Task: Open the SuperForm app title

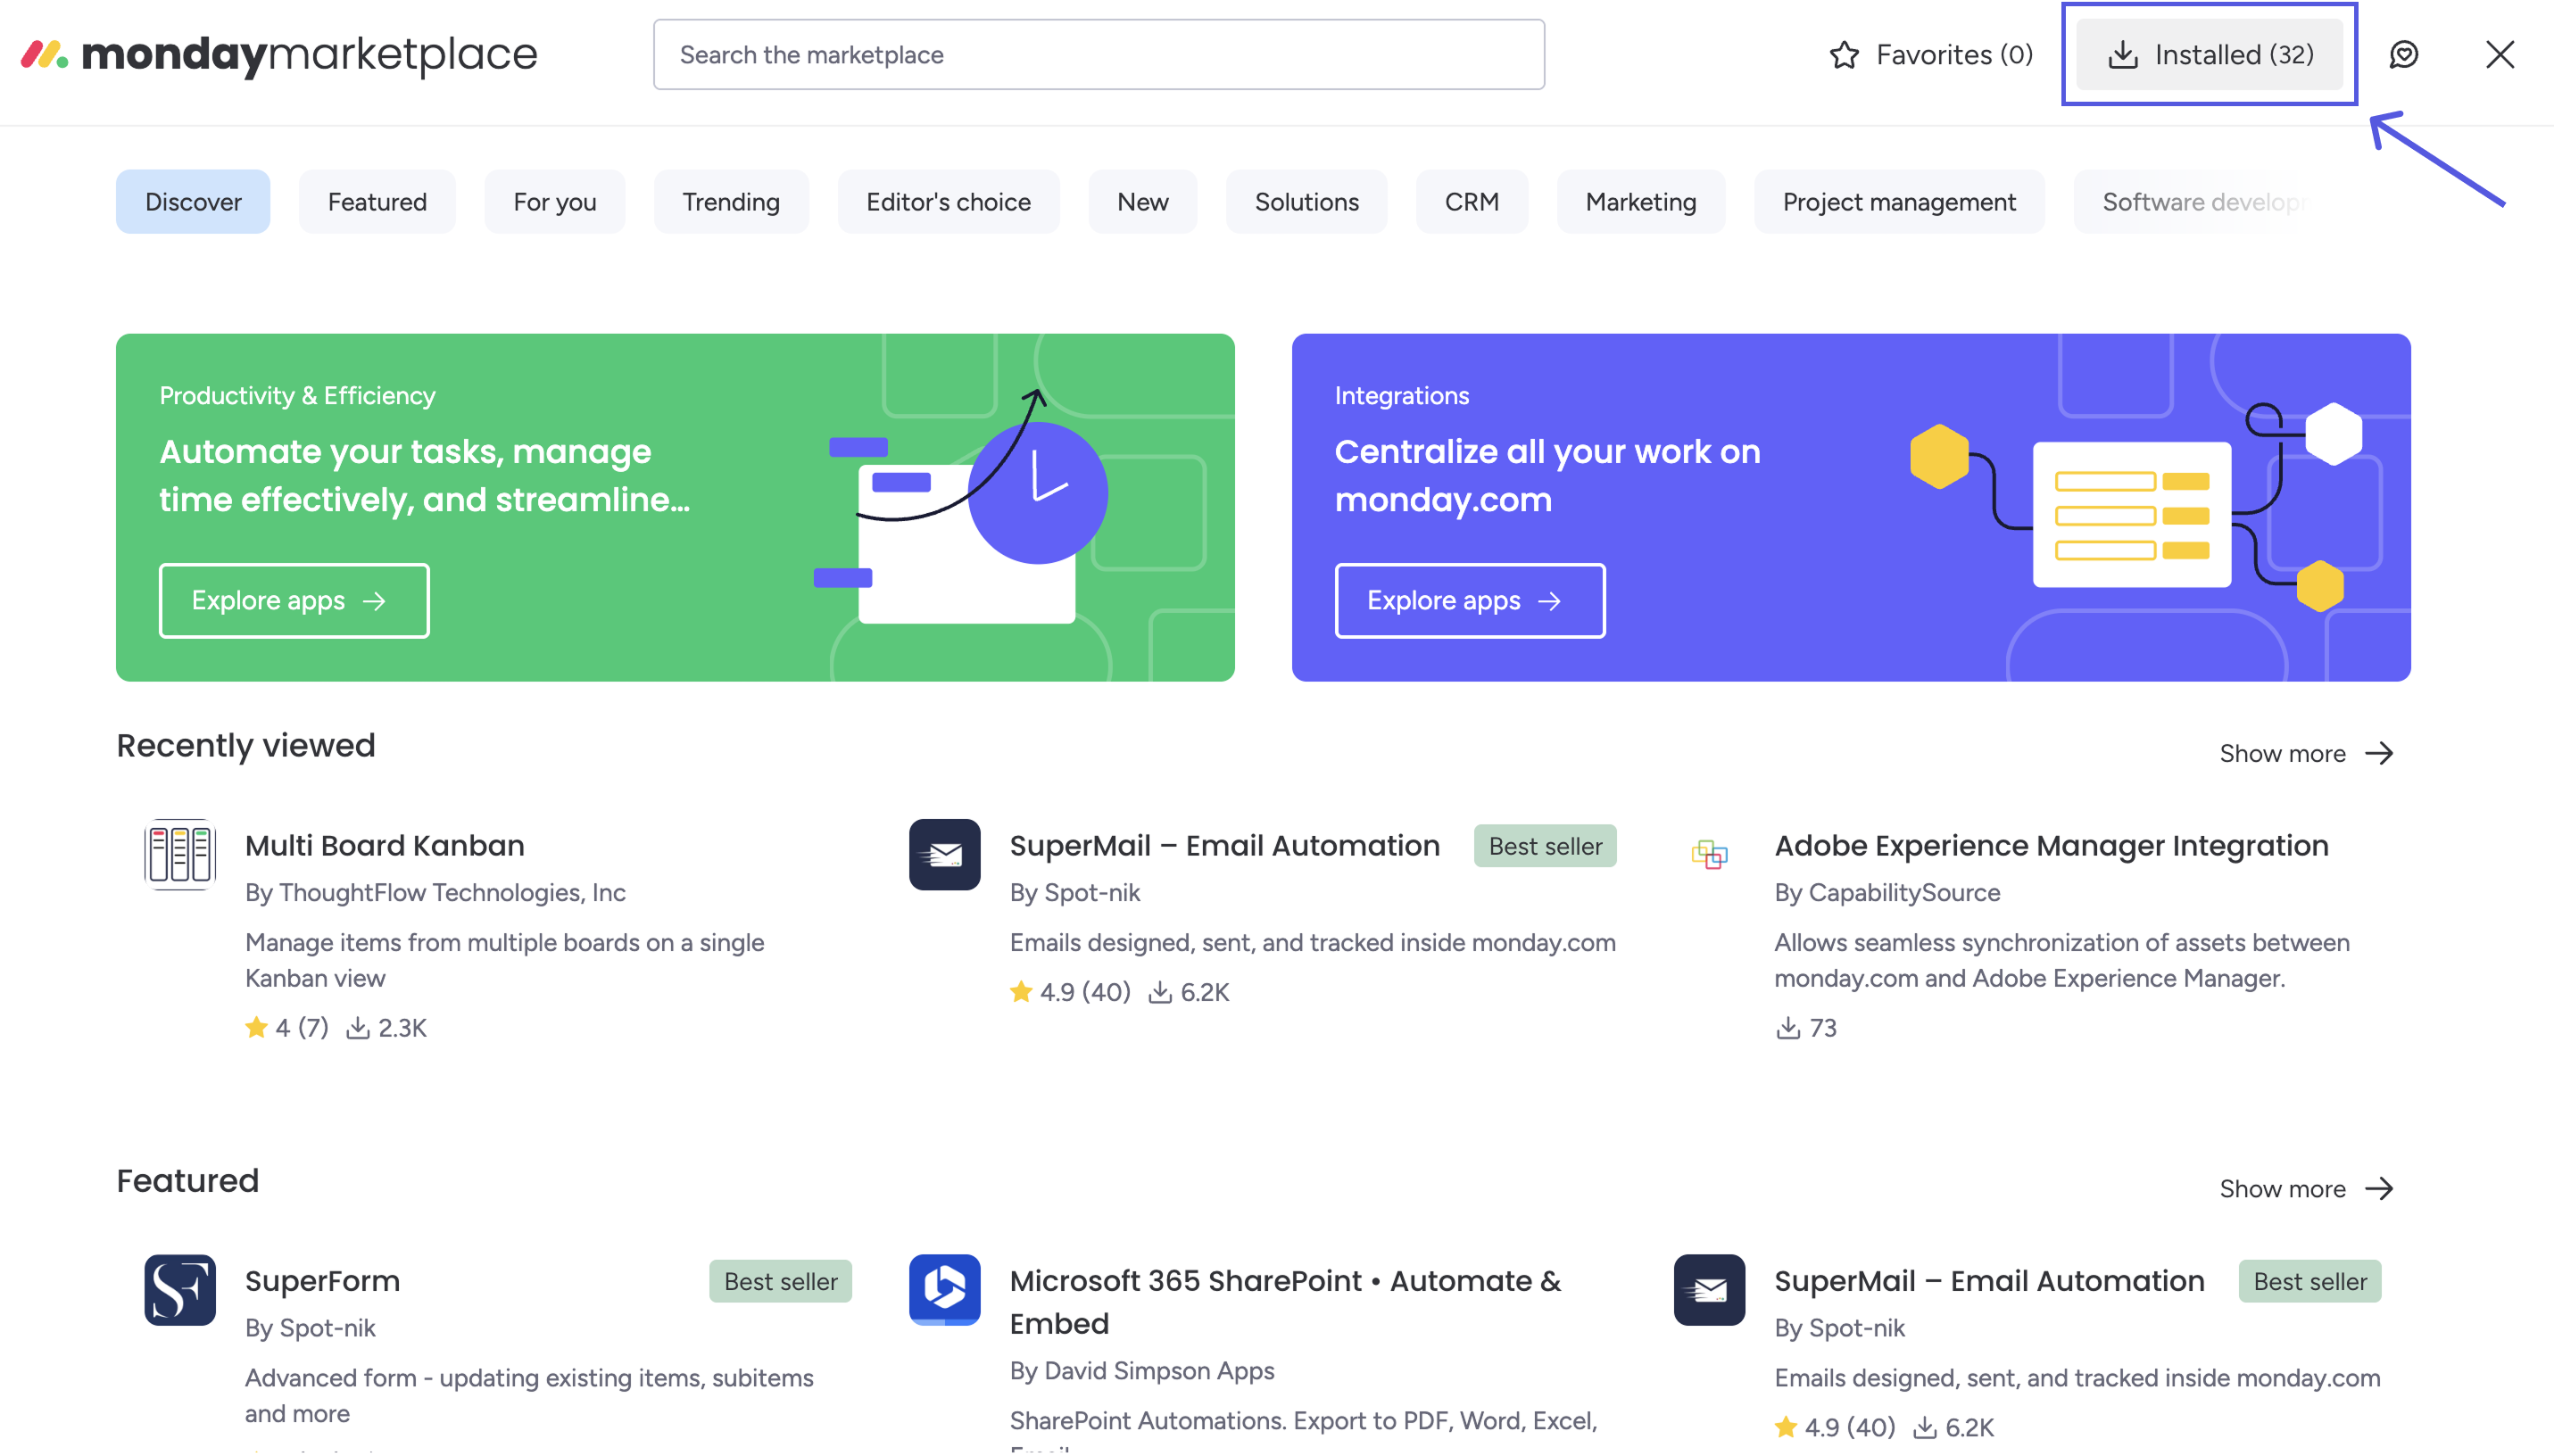Action: click(322, 1281)
